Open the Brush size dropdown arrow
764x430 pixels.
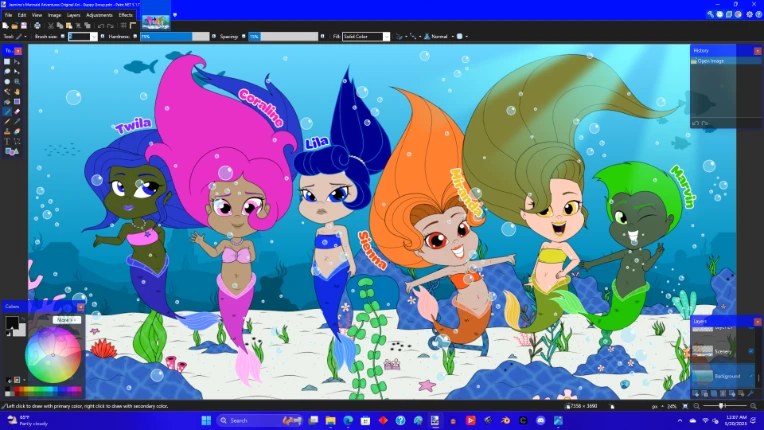[x=94, y=37]
